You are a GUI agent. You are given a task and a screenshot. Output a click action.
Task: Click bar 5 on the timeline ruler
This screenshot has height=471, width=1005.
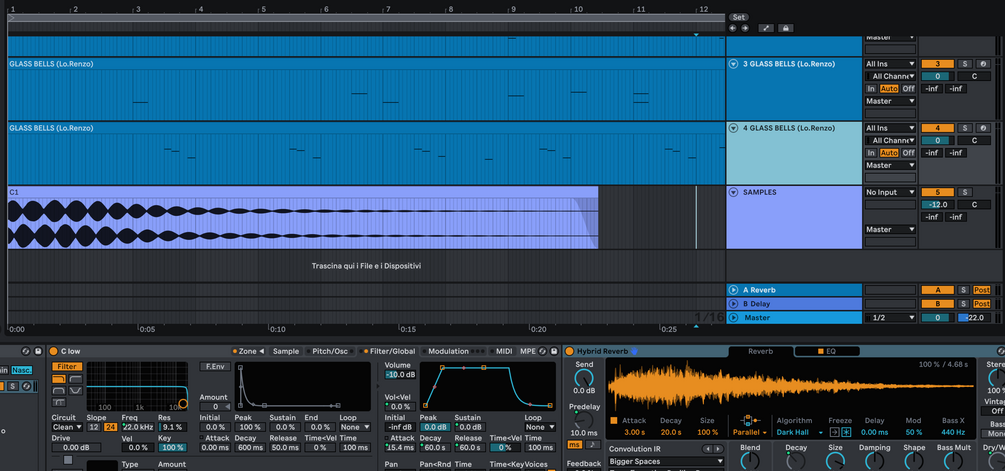point(263,10)
